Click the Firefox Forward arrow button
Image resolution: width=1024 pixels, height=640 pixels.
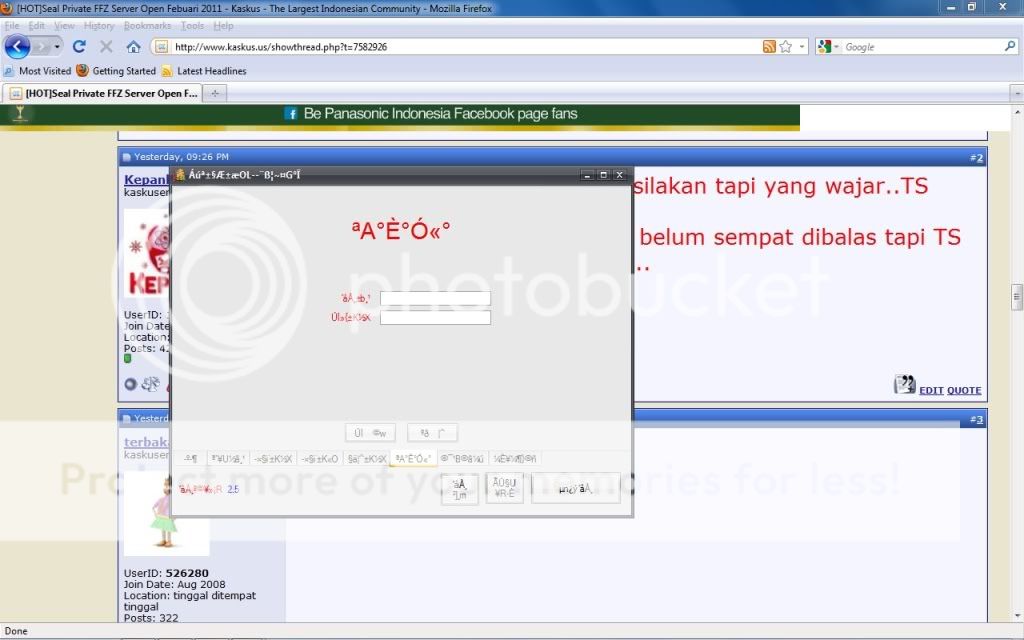click(x=42, y=47)
